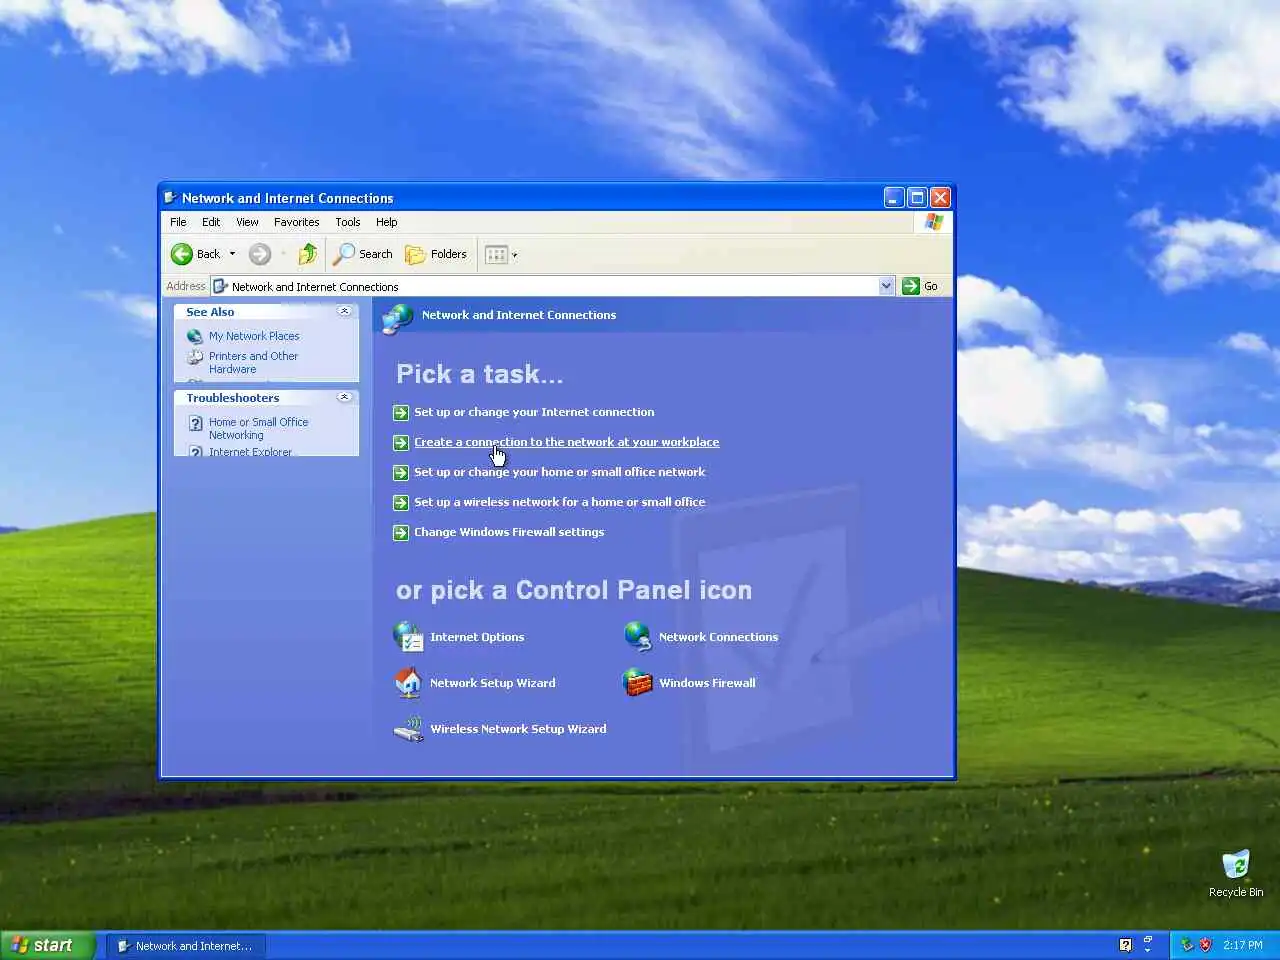Viewport: 1280px width, 960px height.
Task: Click the Forward arrow icon
Action: [260, 254]
